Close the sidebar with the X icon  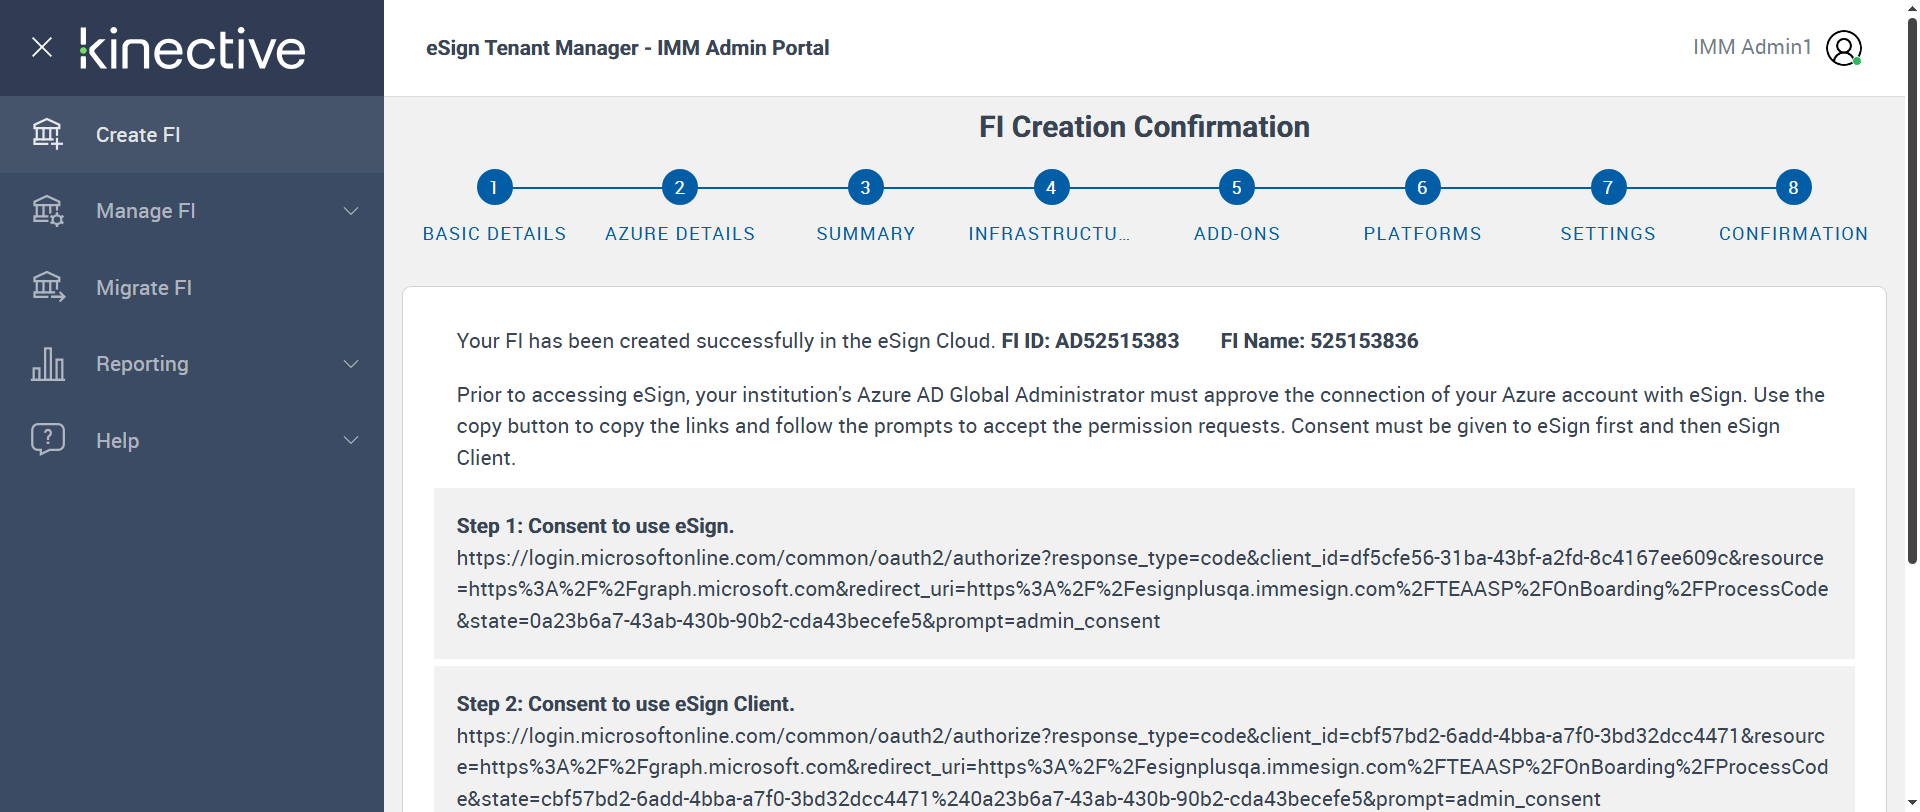[42, 47]
